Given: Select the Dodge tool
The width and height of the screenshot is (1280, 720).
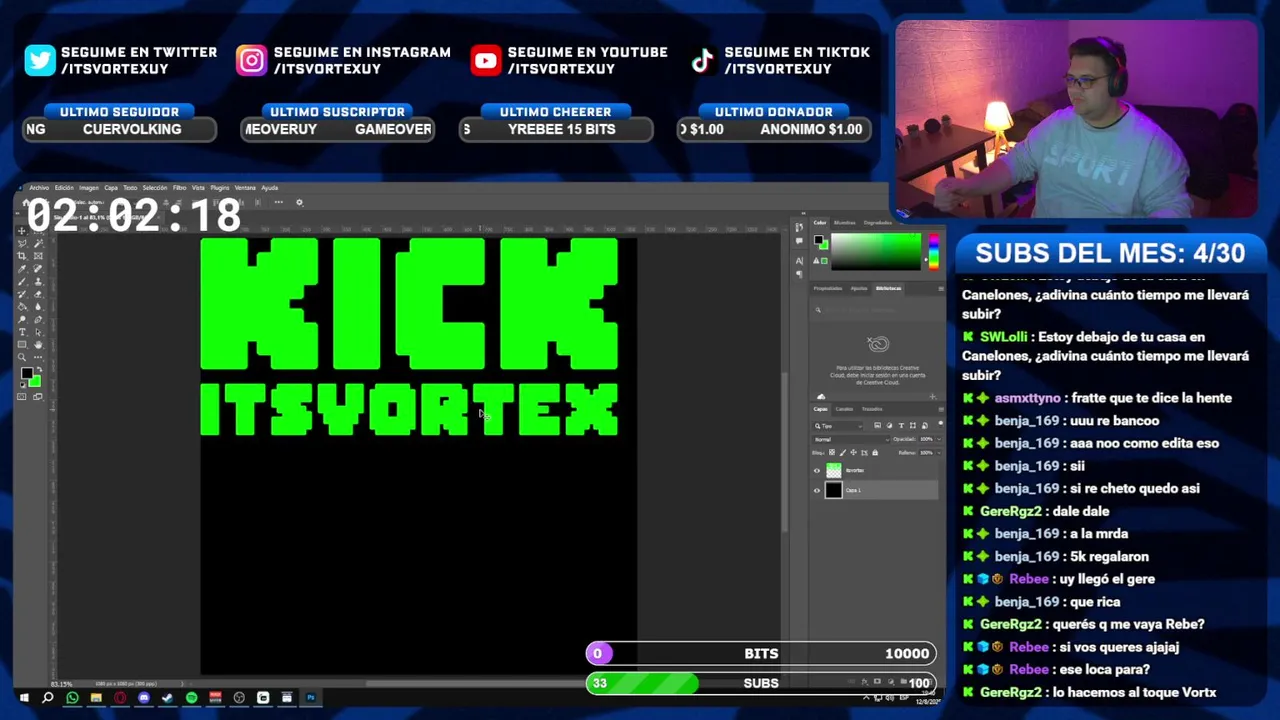Looking at the screenshot, I should (22, 320).
